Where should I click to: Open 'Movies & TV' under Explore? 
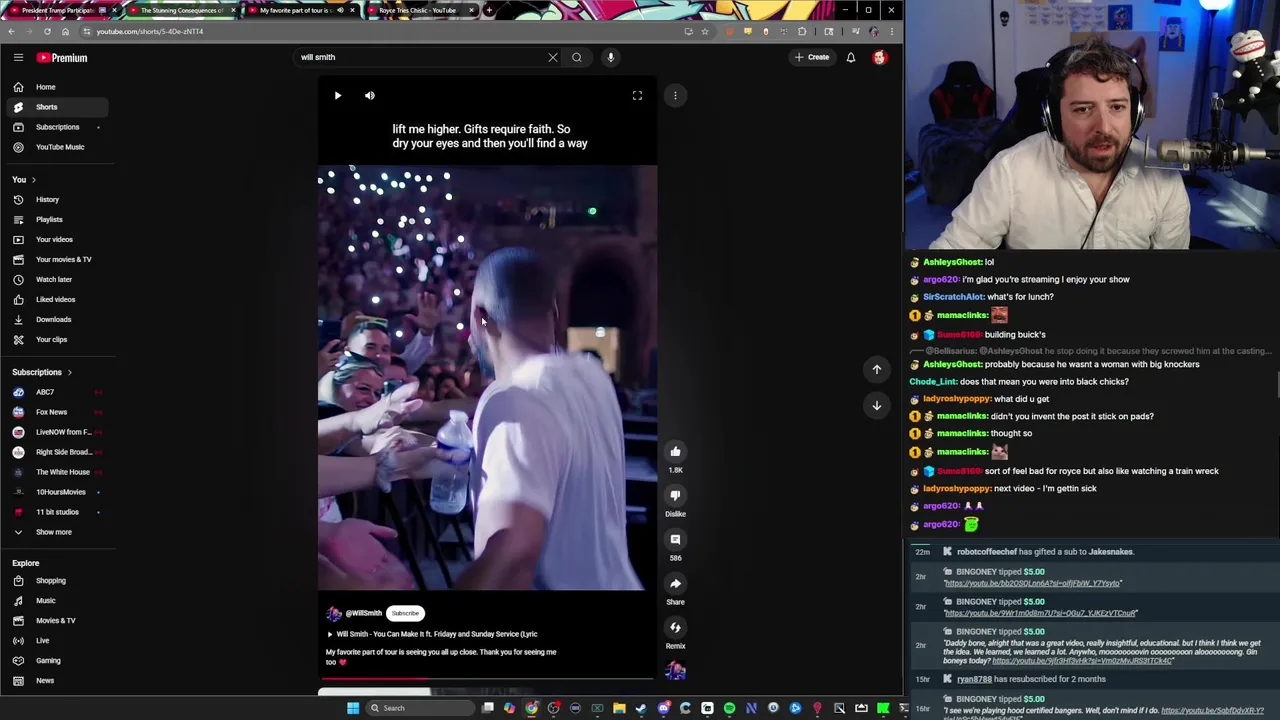58,621
